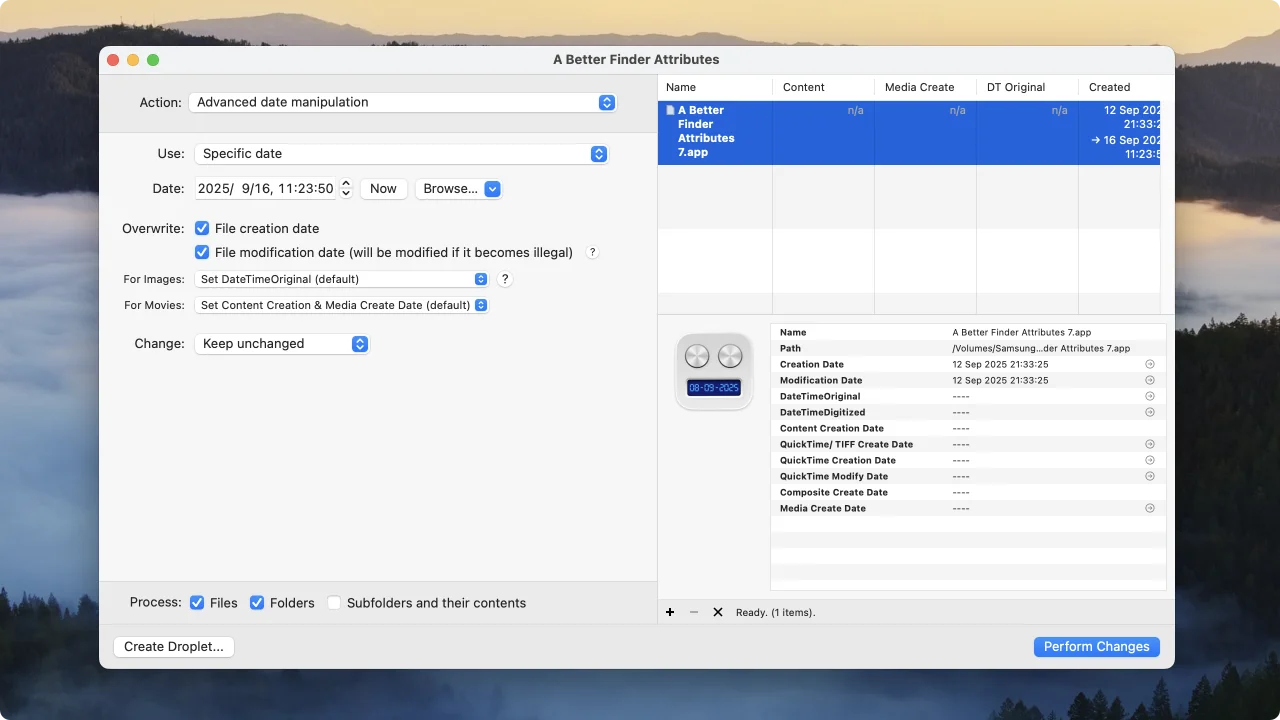The height and width of the screenshot is (720, 1280).
Task: Toggle the File modification date checkbox
Action: [202, 253]
